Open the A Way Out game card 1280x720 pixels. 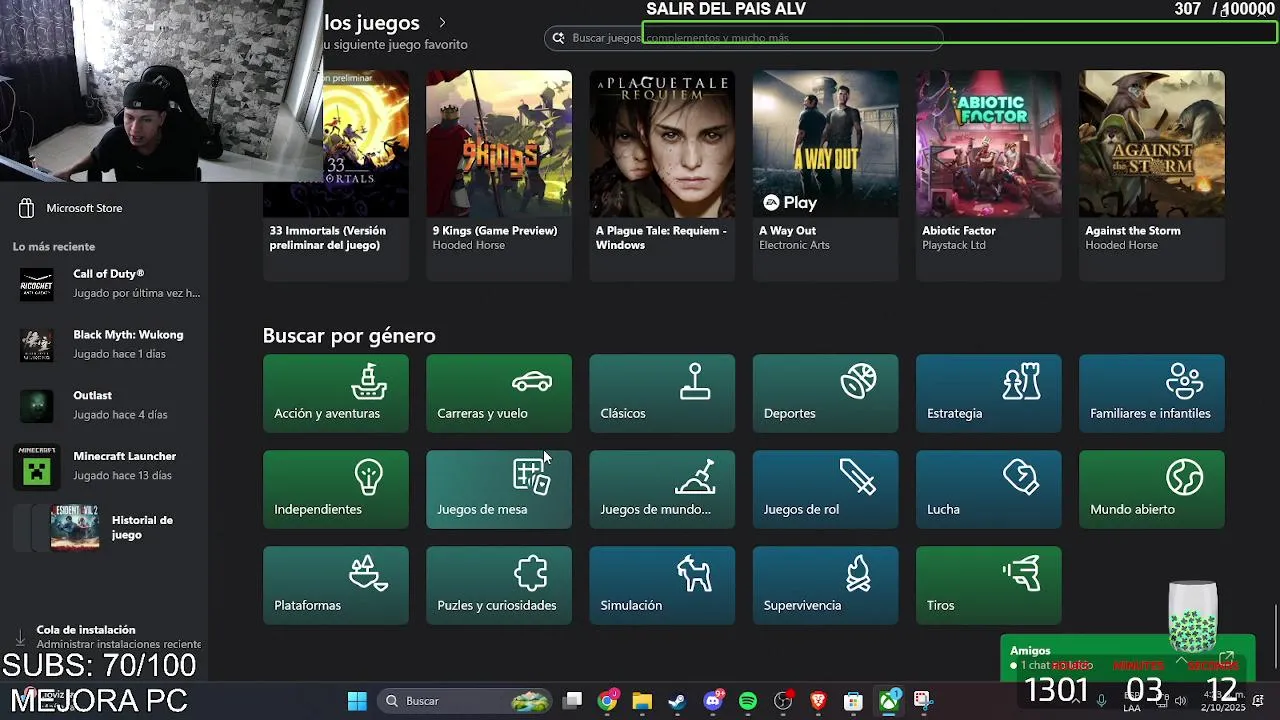[x=825, y=175]
